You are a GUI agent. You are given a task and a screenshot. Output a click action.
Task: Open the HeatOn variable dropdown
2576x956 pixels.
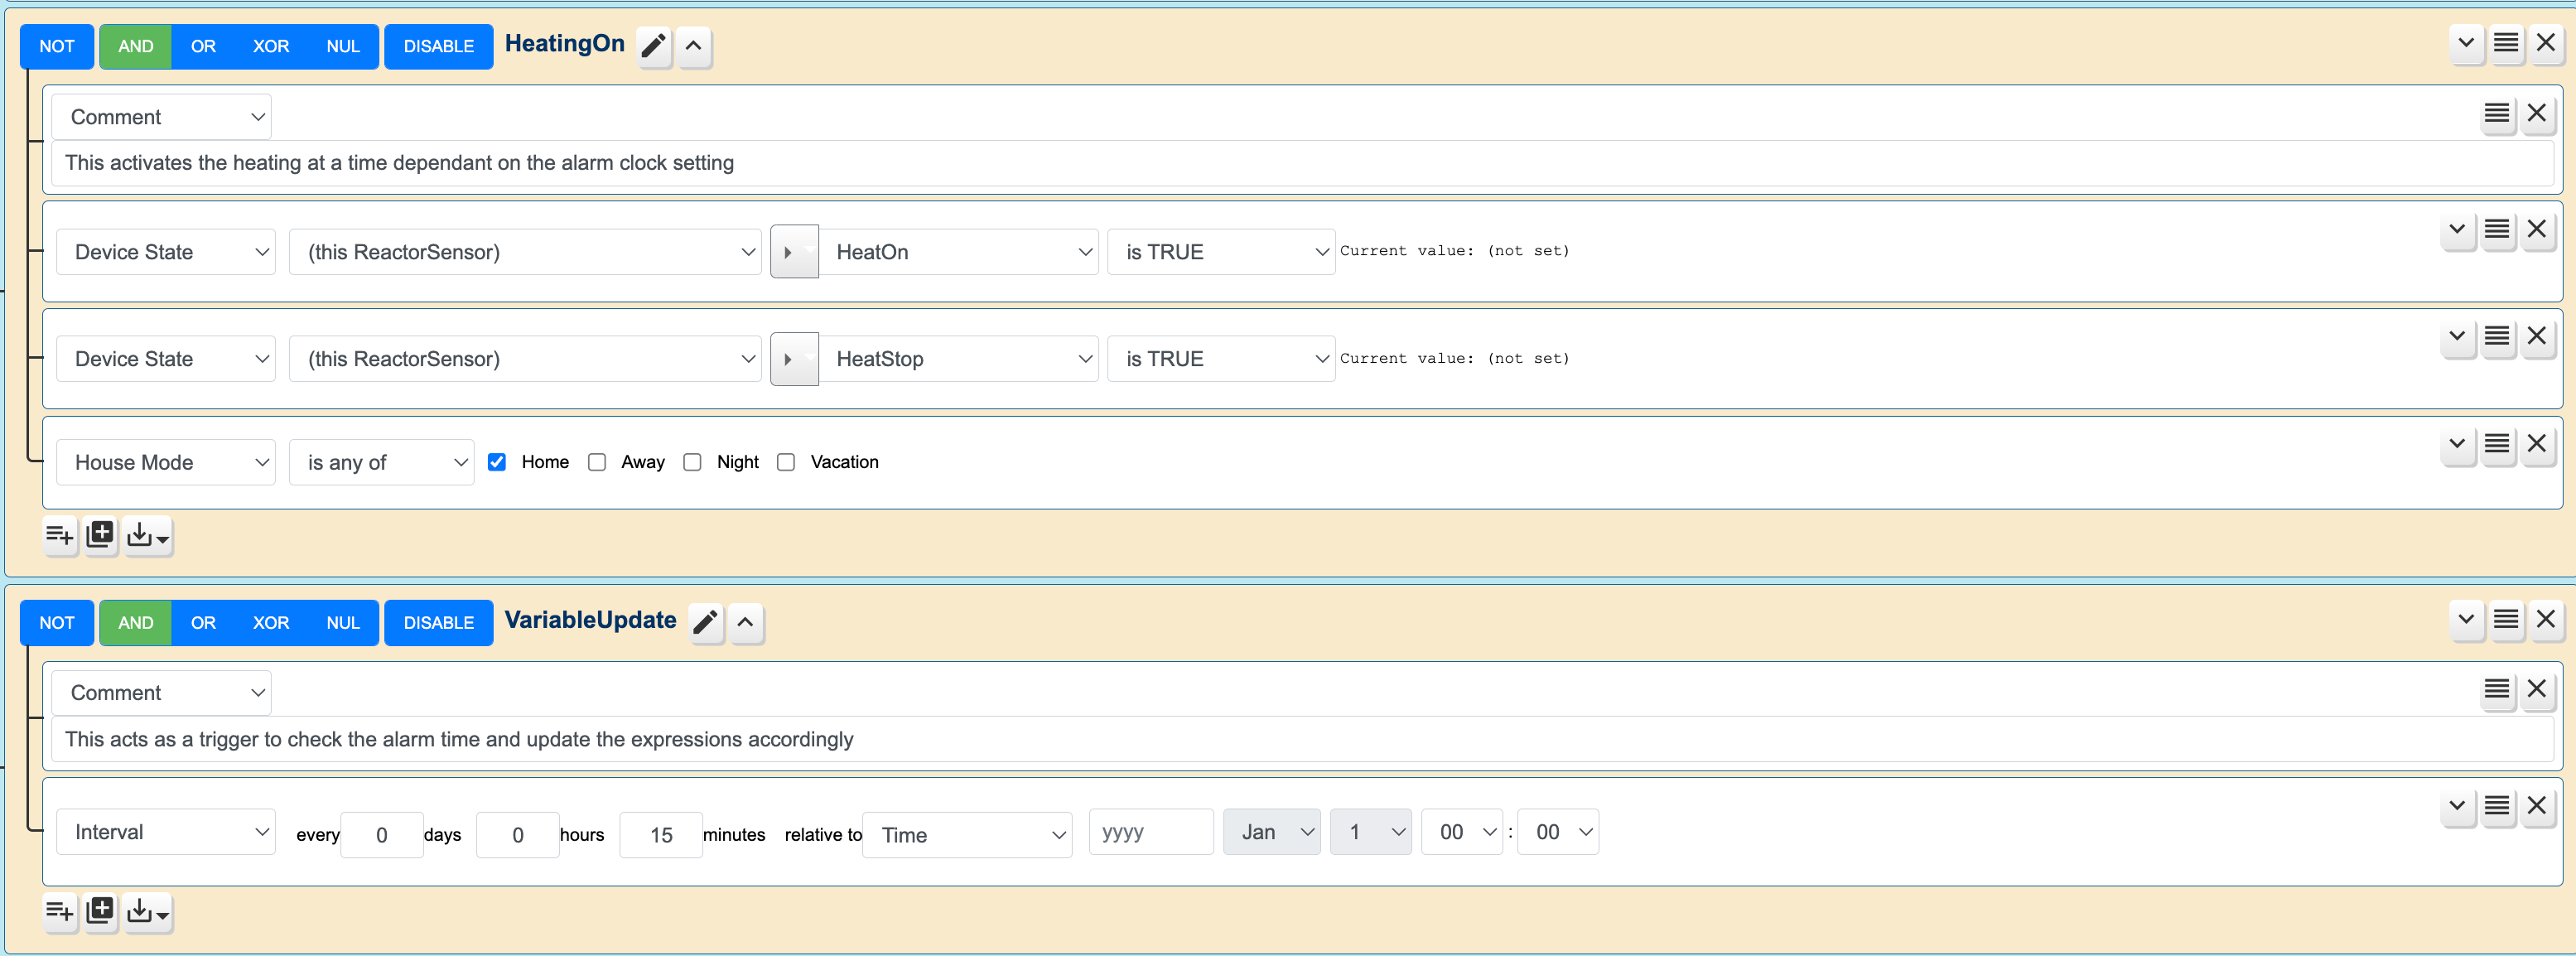point(958,252)
